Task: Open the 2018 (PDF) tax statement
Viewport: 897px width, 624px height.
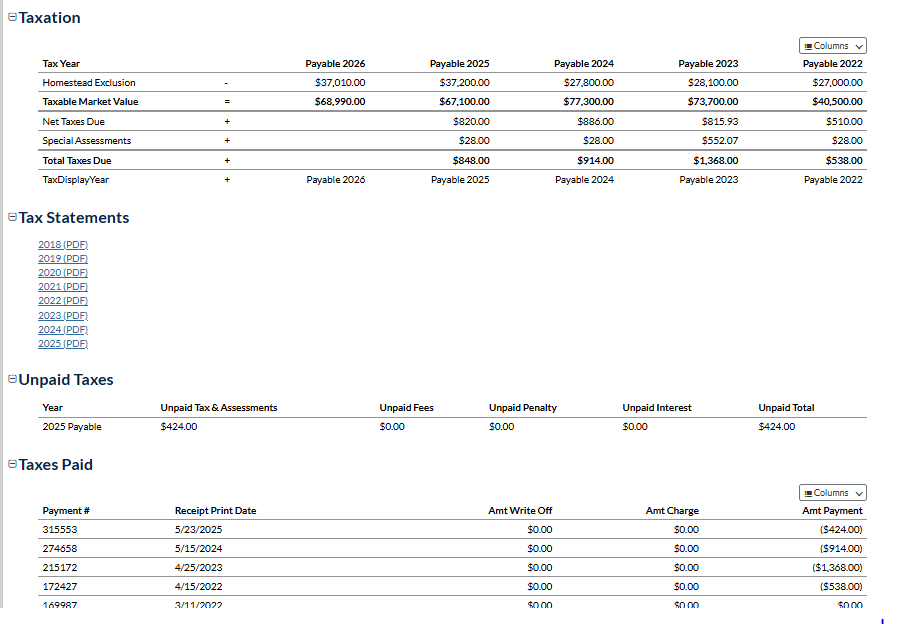Action: pos(63,244)
